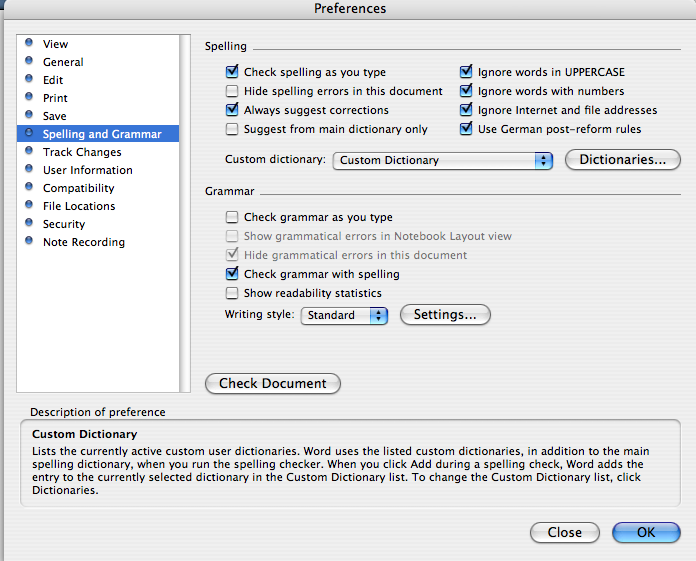The height and width of the screenshot is (561, 696).
Task: Open the Edit preferences category
Action: click(98, 80)
